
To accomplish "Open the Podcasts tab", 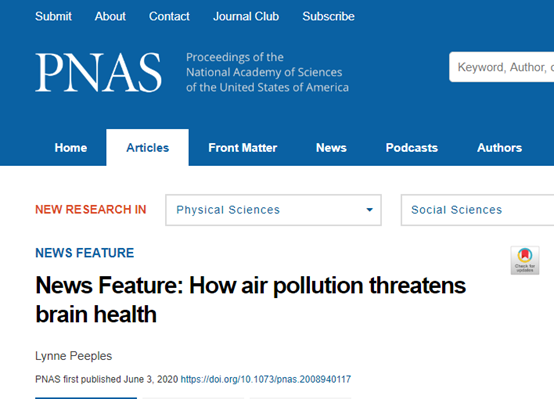I will [412, 148].
